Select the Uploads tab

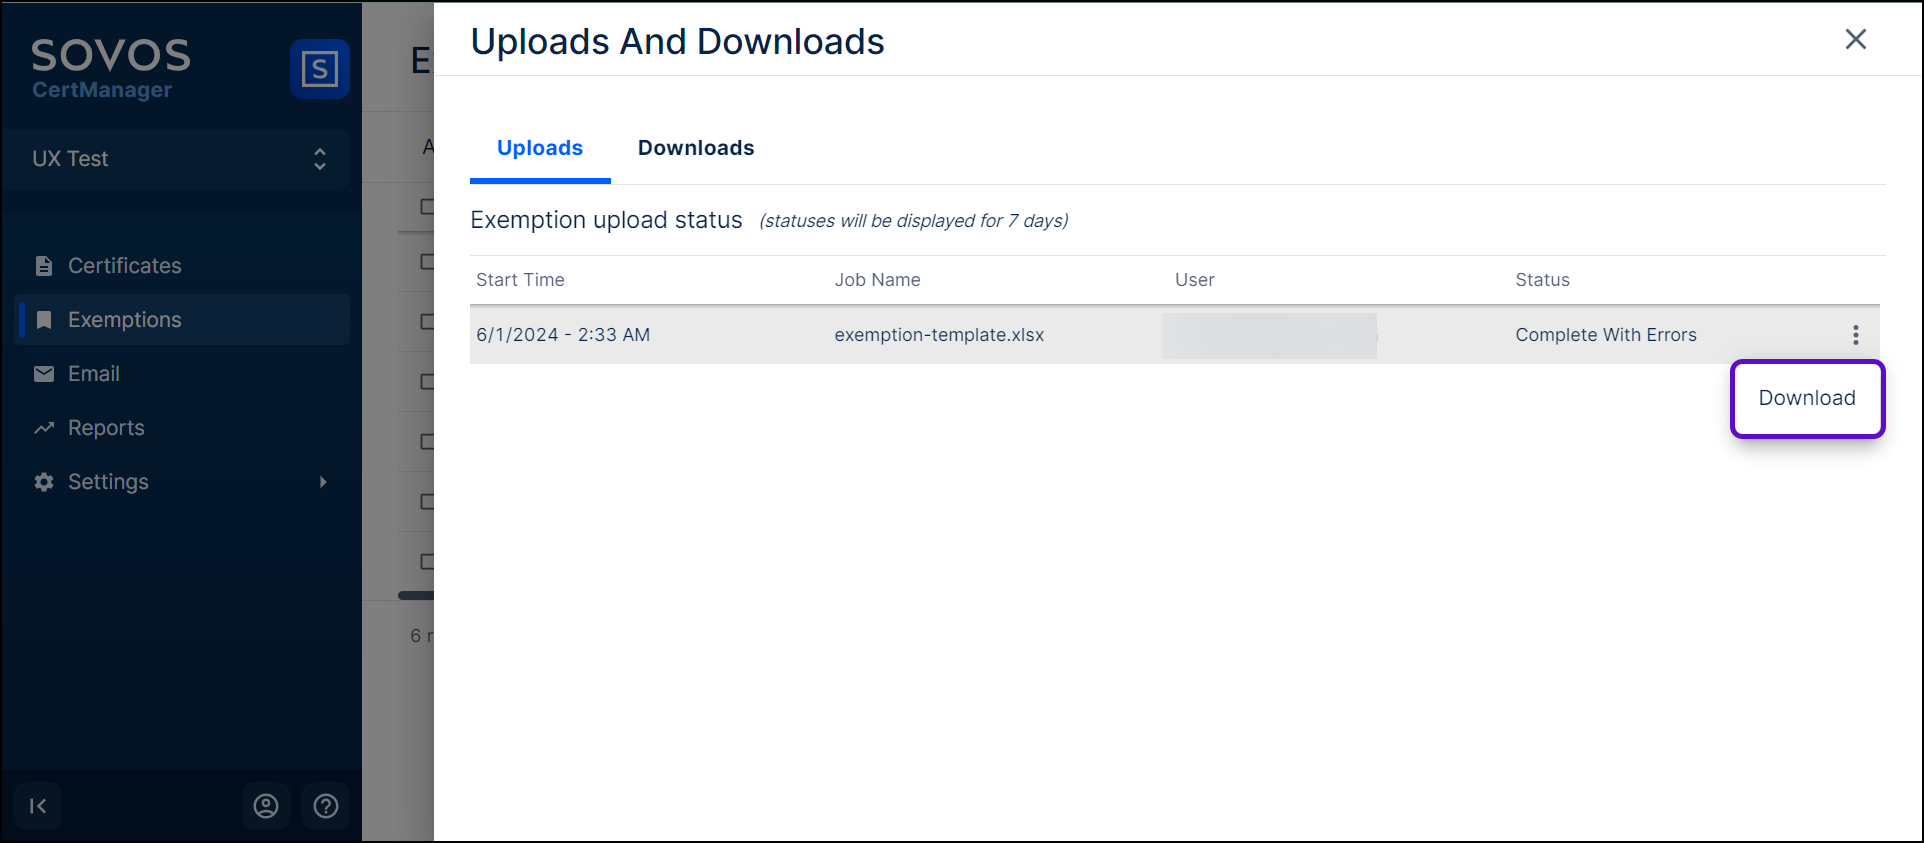point(540,148)
